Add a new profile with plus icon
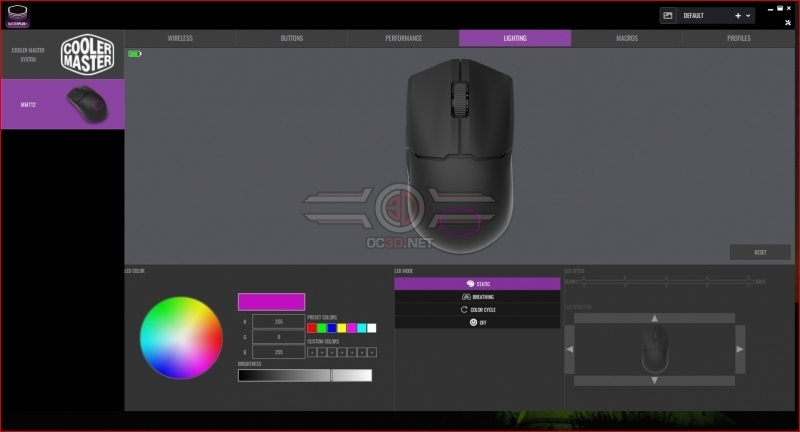 click(x=738, y=16)
